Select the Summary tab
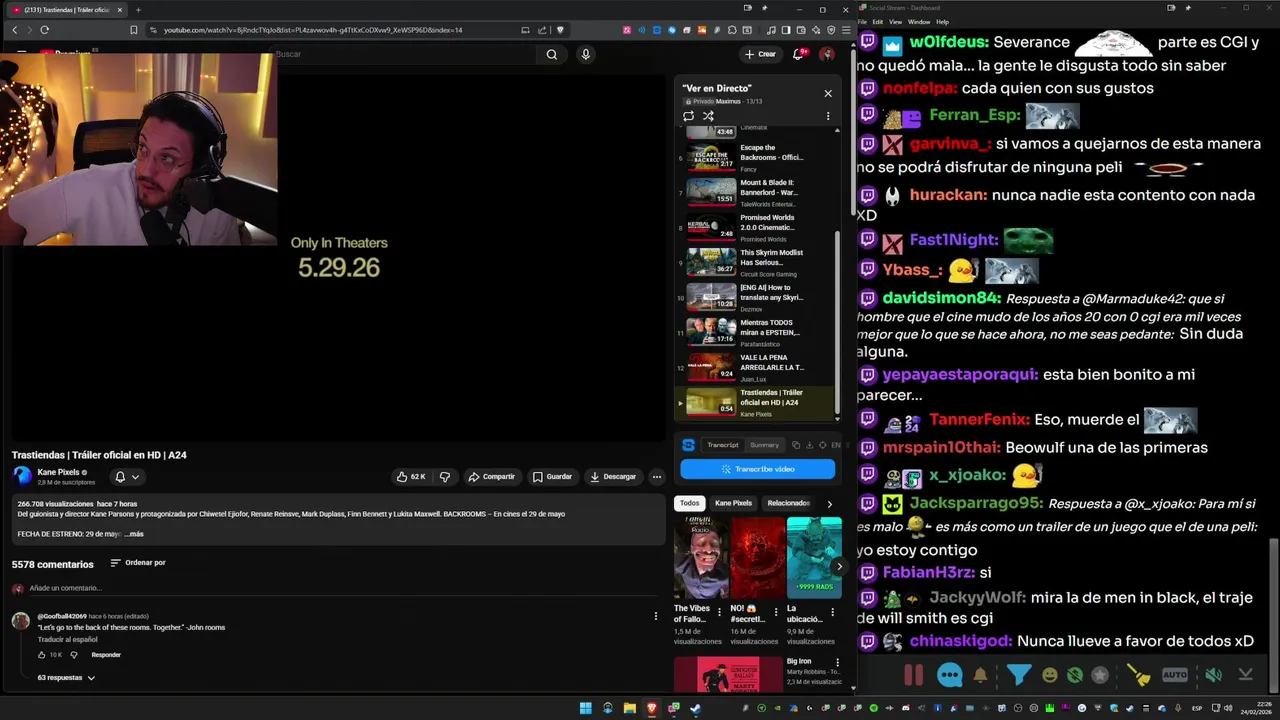This screenshot has width=1280, height=720. (764, 445)
